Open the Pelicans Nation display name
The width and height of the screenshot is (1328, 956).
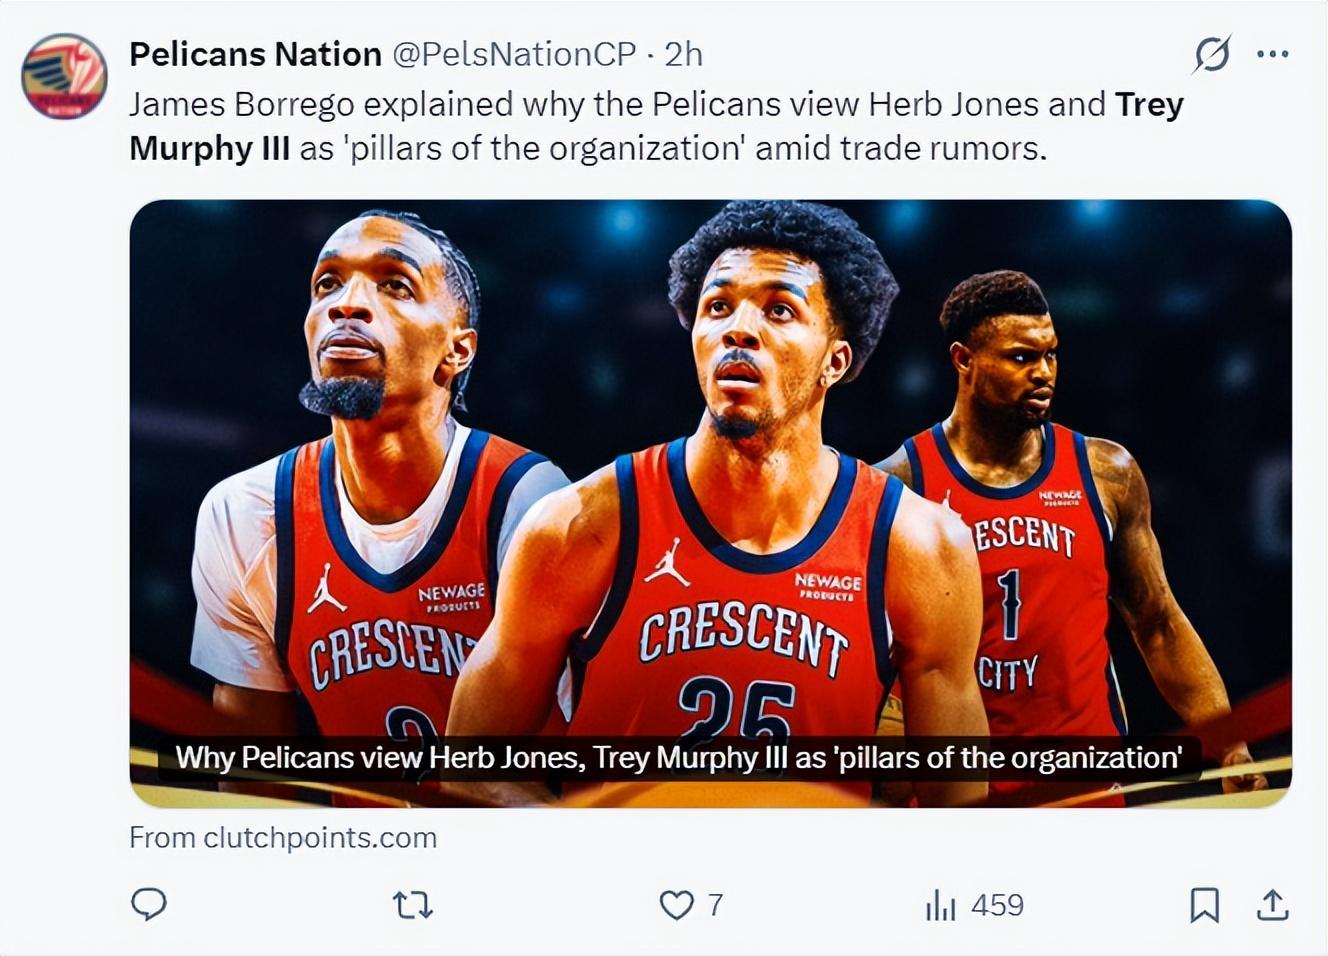tap(256, 54)
